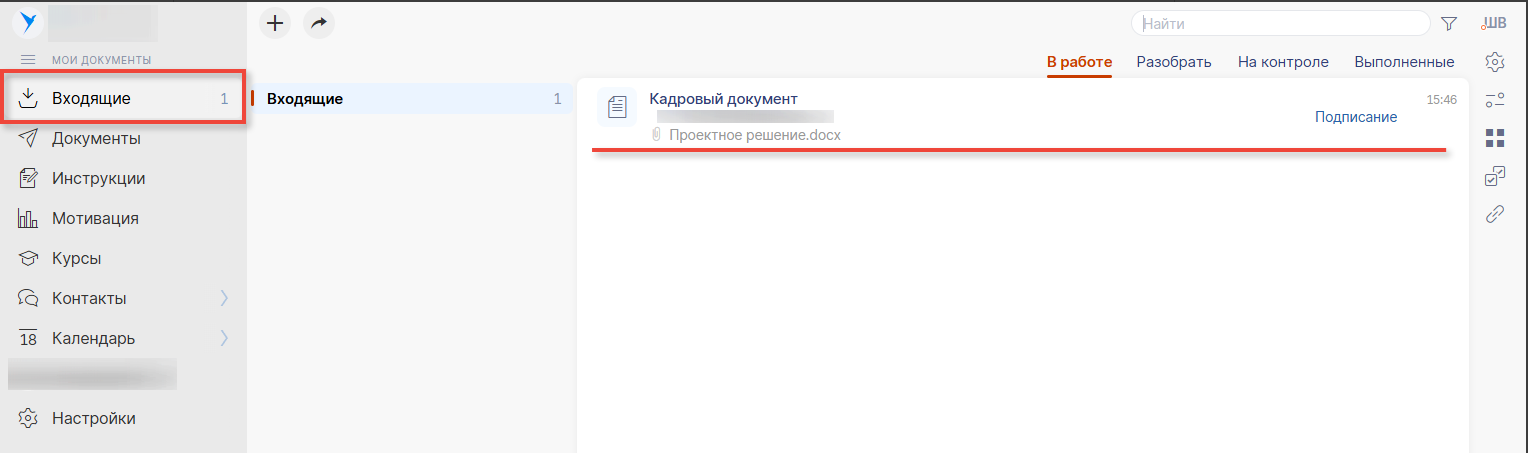Image resolution: width=1528 pixels, height=453 pixels.
Task: Expand the Контакты submenu chevron
Action: (x=224, y=298)
